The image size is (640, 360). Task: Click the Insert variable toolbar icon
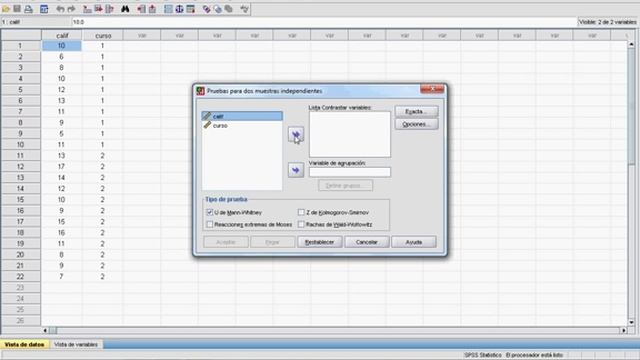point(152,9)
